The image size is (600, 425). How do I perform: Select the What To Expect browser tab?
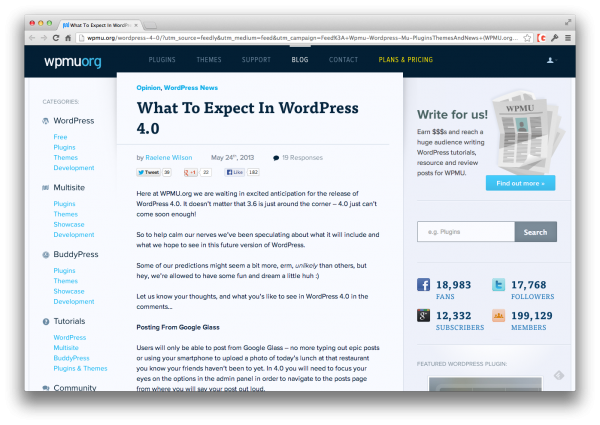click(x=100, y=25)
